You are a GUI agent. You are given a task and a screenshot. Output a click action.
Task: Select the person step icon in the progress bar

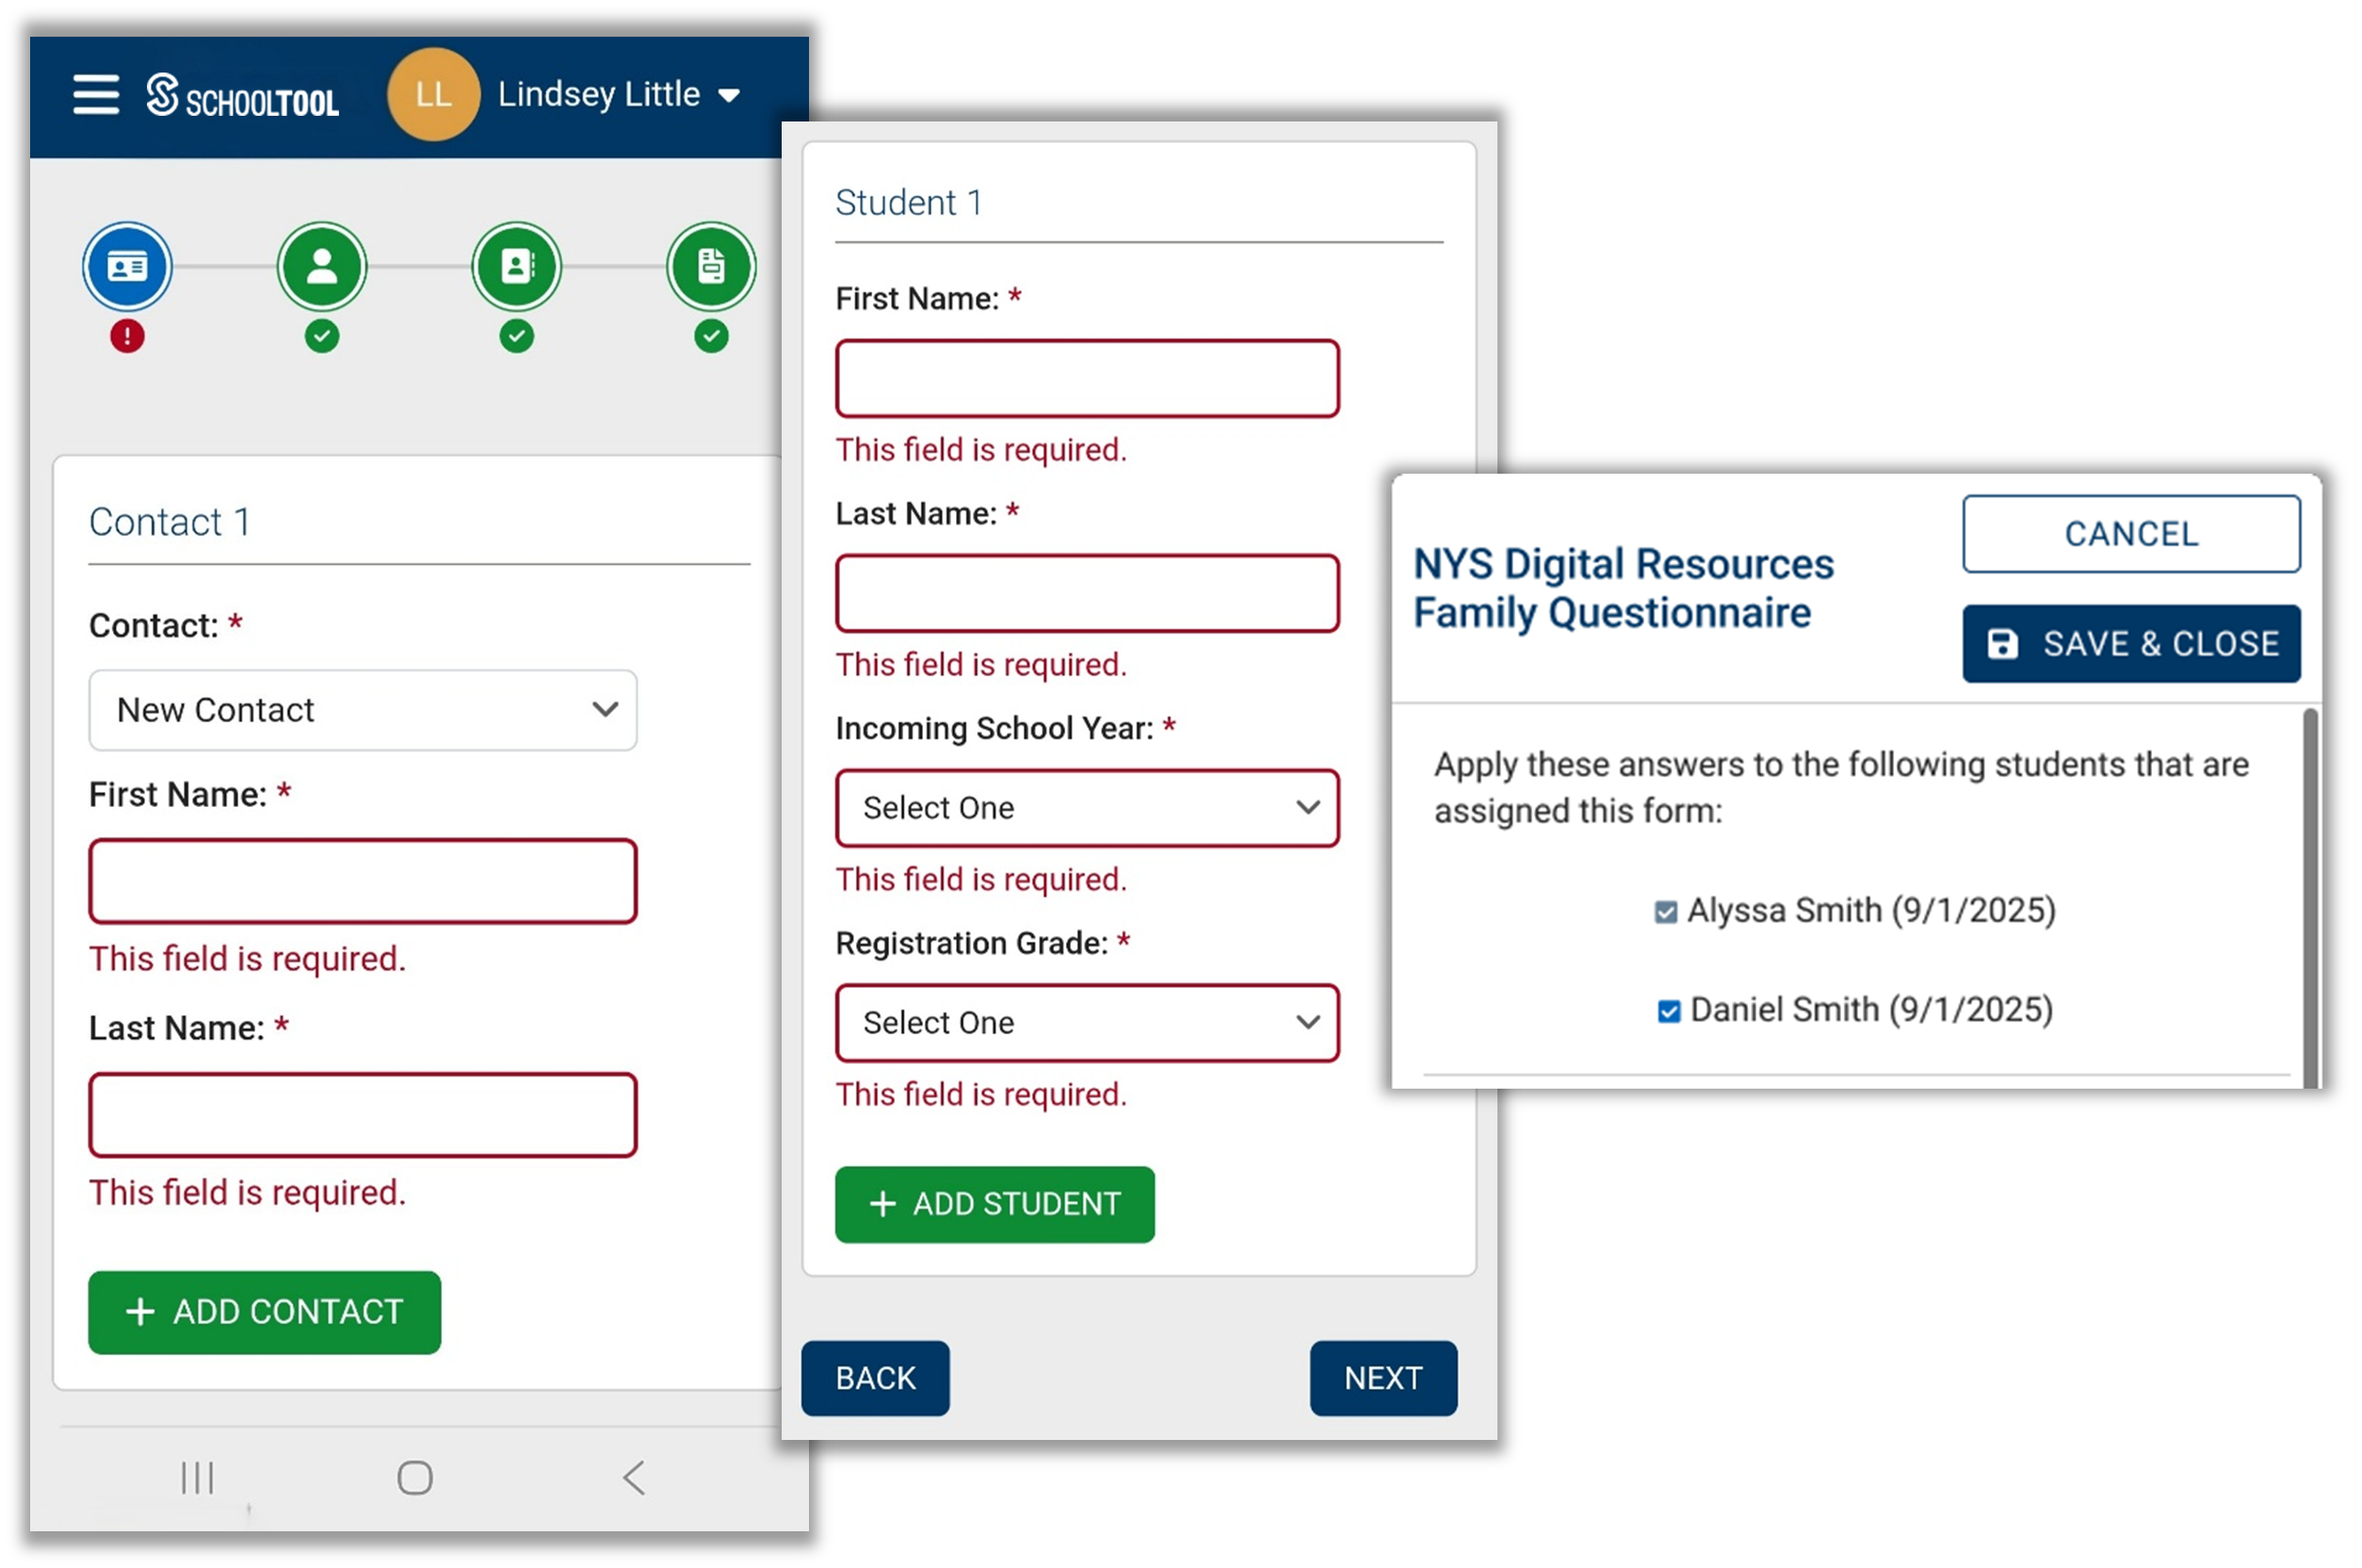321,266
